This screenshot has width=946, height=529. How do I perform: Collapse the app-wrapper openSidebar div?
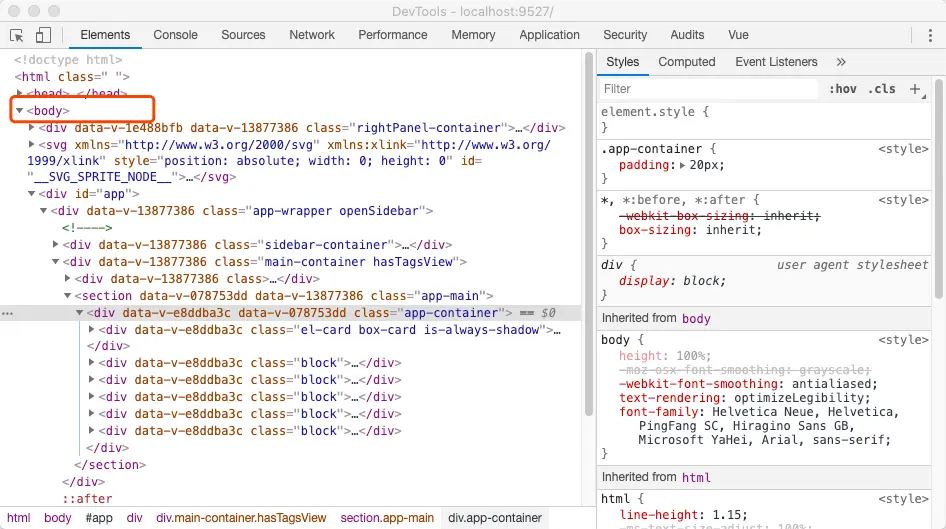43,211
